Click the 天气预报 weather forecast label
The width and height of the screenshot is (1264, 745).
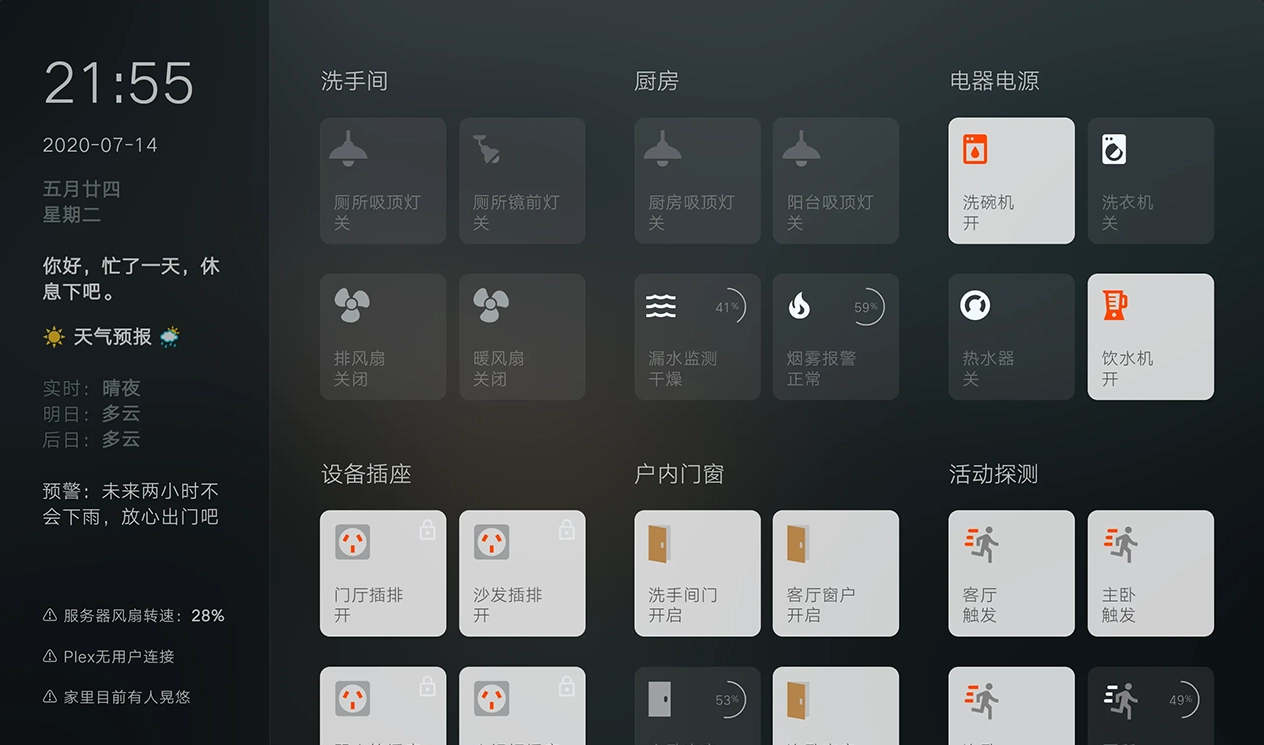coord(113,337)
